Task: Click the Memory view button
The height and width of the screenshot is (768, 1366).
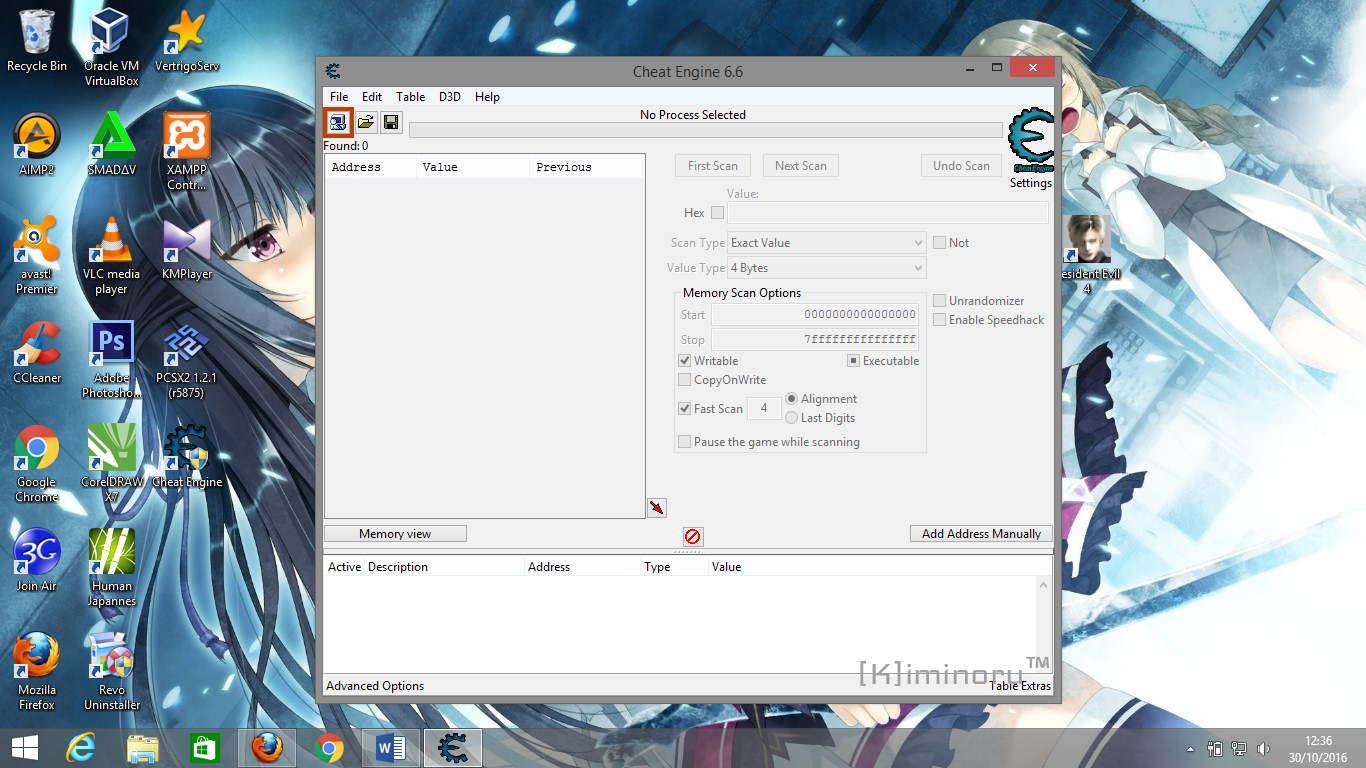Action: [394, 532]
